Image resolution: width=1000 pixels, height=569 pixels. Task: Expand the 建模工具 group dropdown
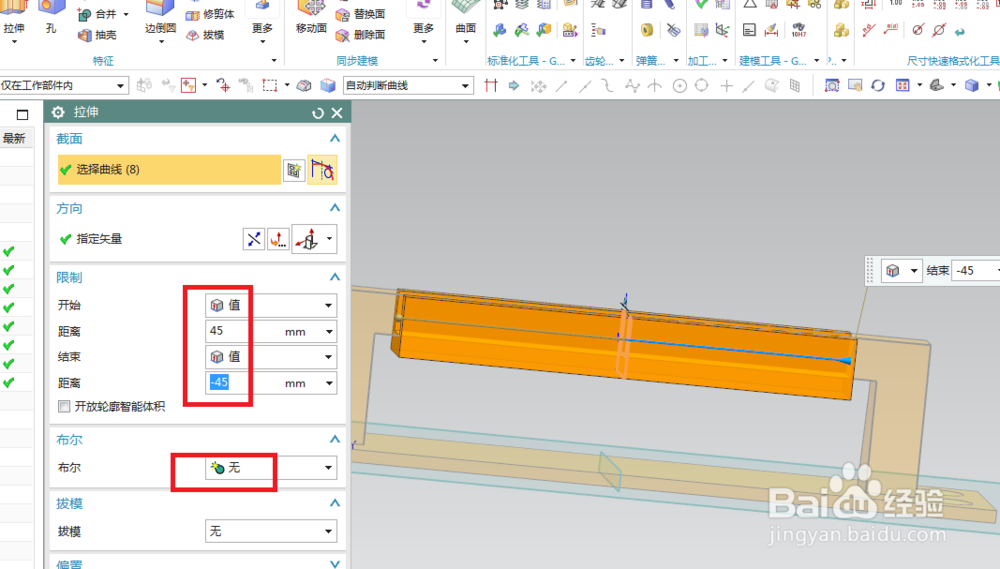click(x=817, y=61)
